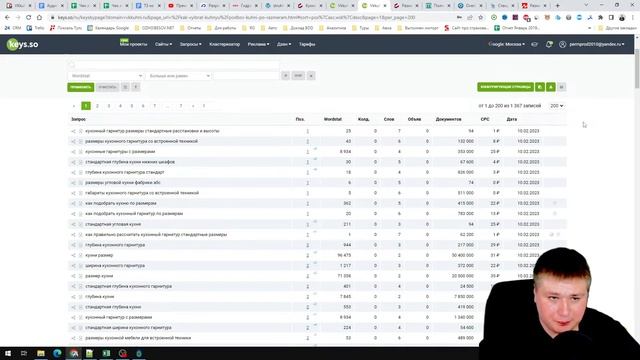Sort table by Запрос column header
The height and width of the screenshot is (360, 640).
[x=78, y=119]
